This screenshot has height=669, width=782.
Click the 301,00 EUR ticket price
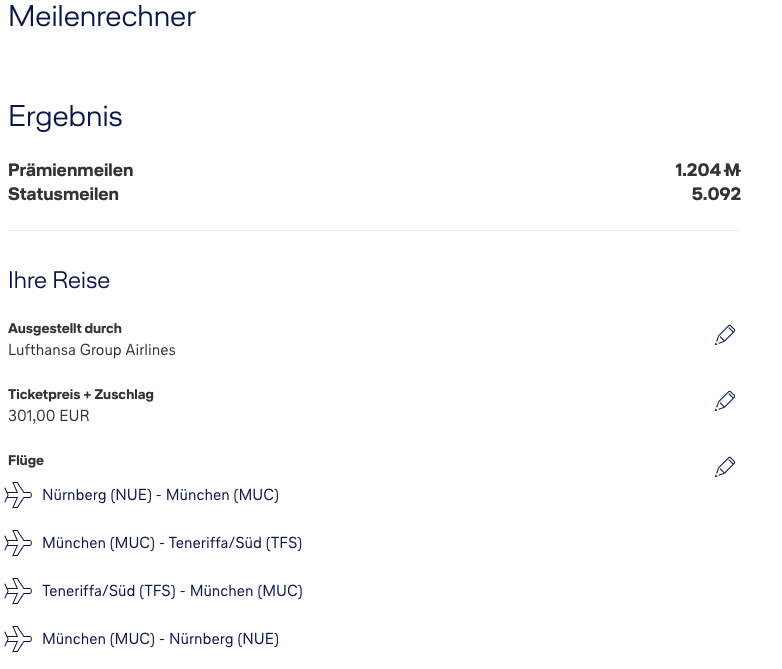pyautogui.click(x=49, y=416)
